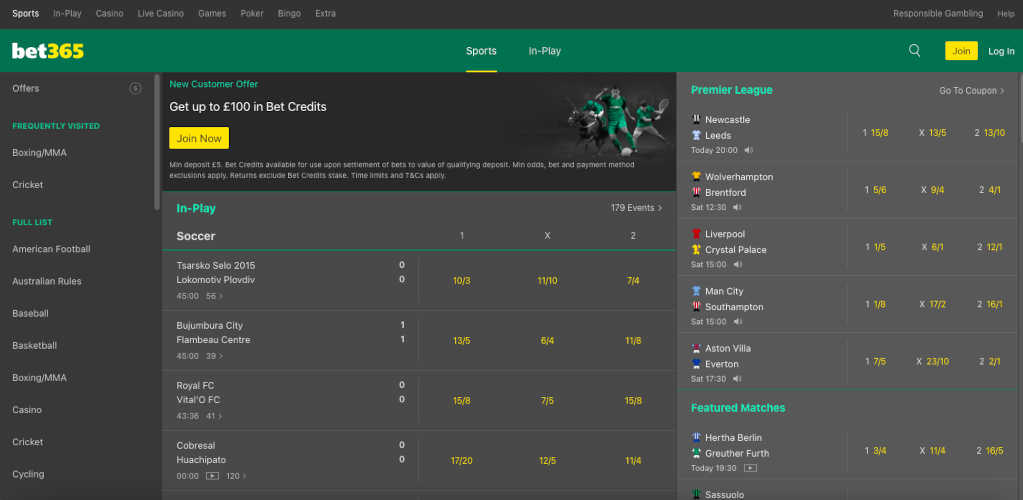This screenshot has width=1023, height=500.
Task: Open Live Casino in top menu
Action: [x=160, y=13]
